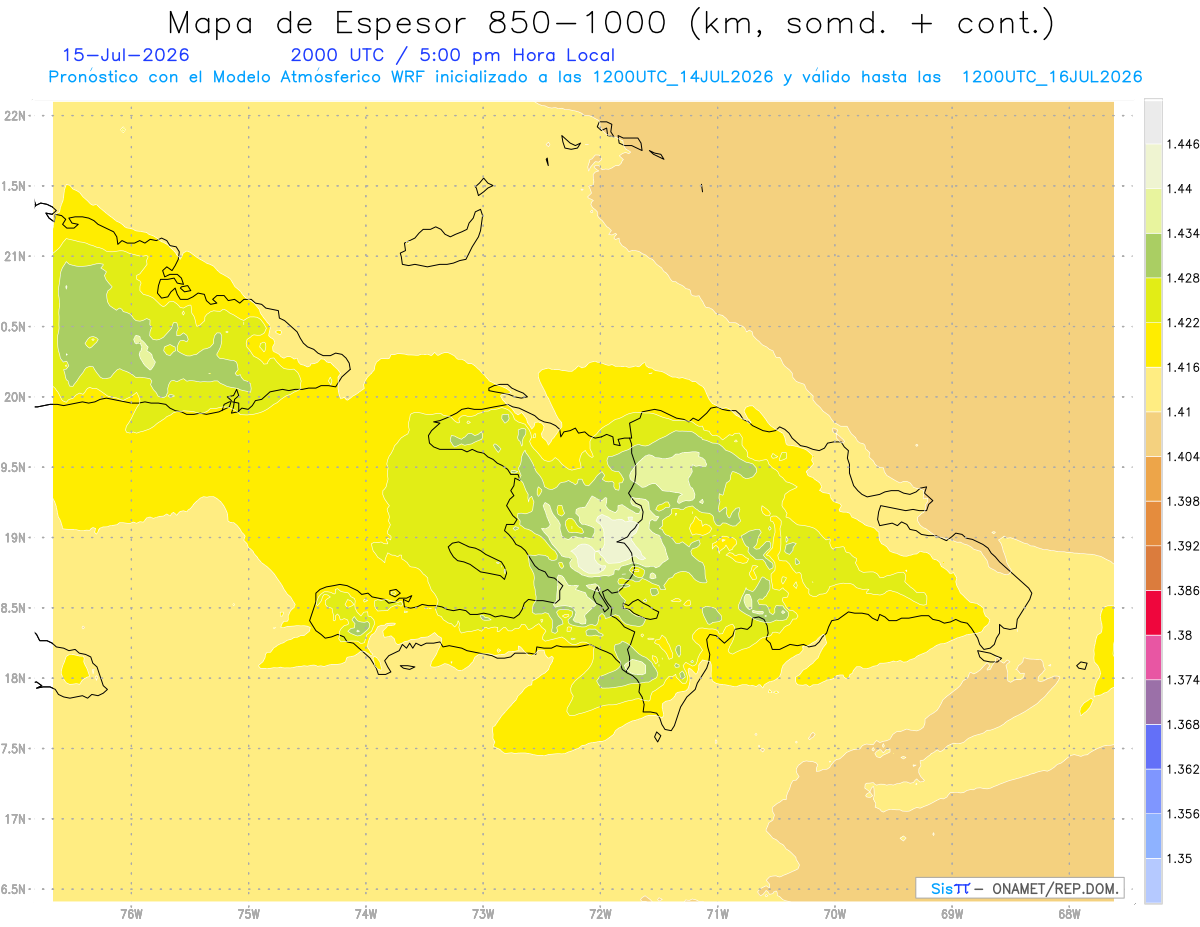Click the medium blue swatch between 1.356 and 1.362
The width and height of the screenshot is (1200, 927).
pyautogui.click(x=1153, y=792)
